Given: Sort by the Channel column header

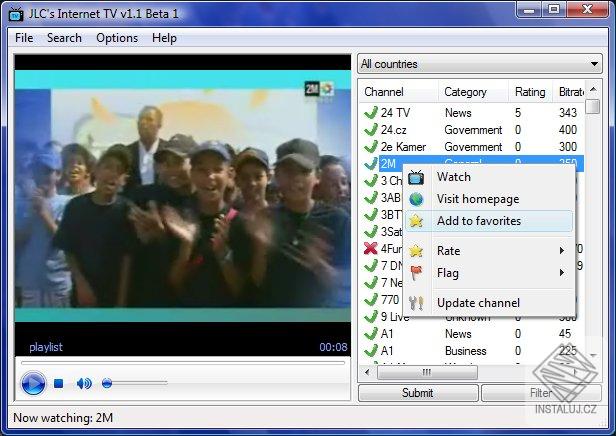Looking at the screenshot, I should click(x=399, y=92).
